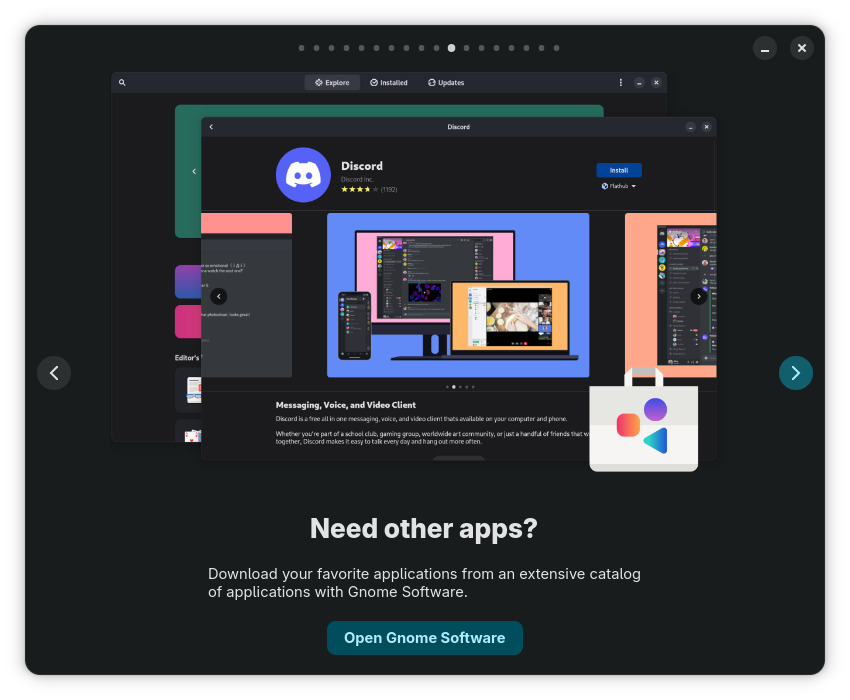Click the search magnifier in Software window
The height and width of the screenshot is (700, 850).
pos(122,83)
